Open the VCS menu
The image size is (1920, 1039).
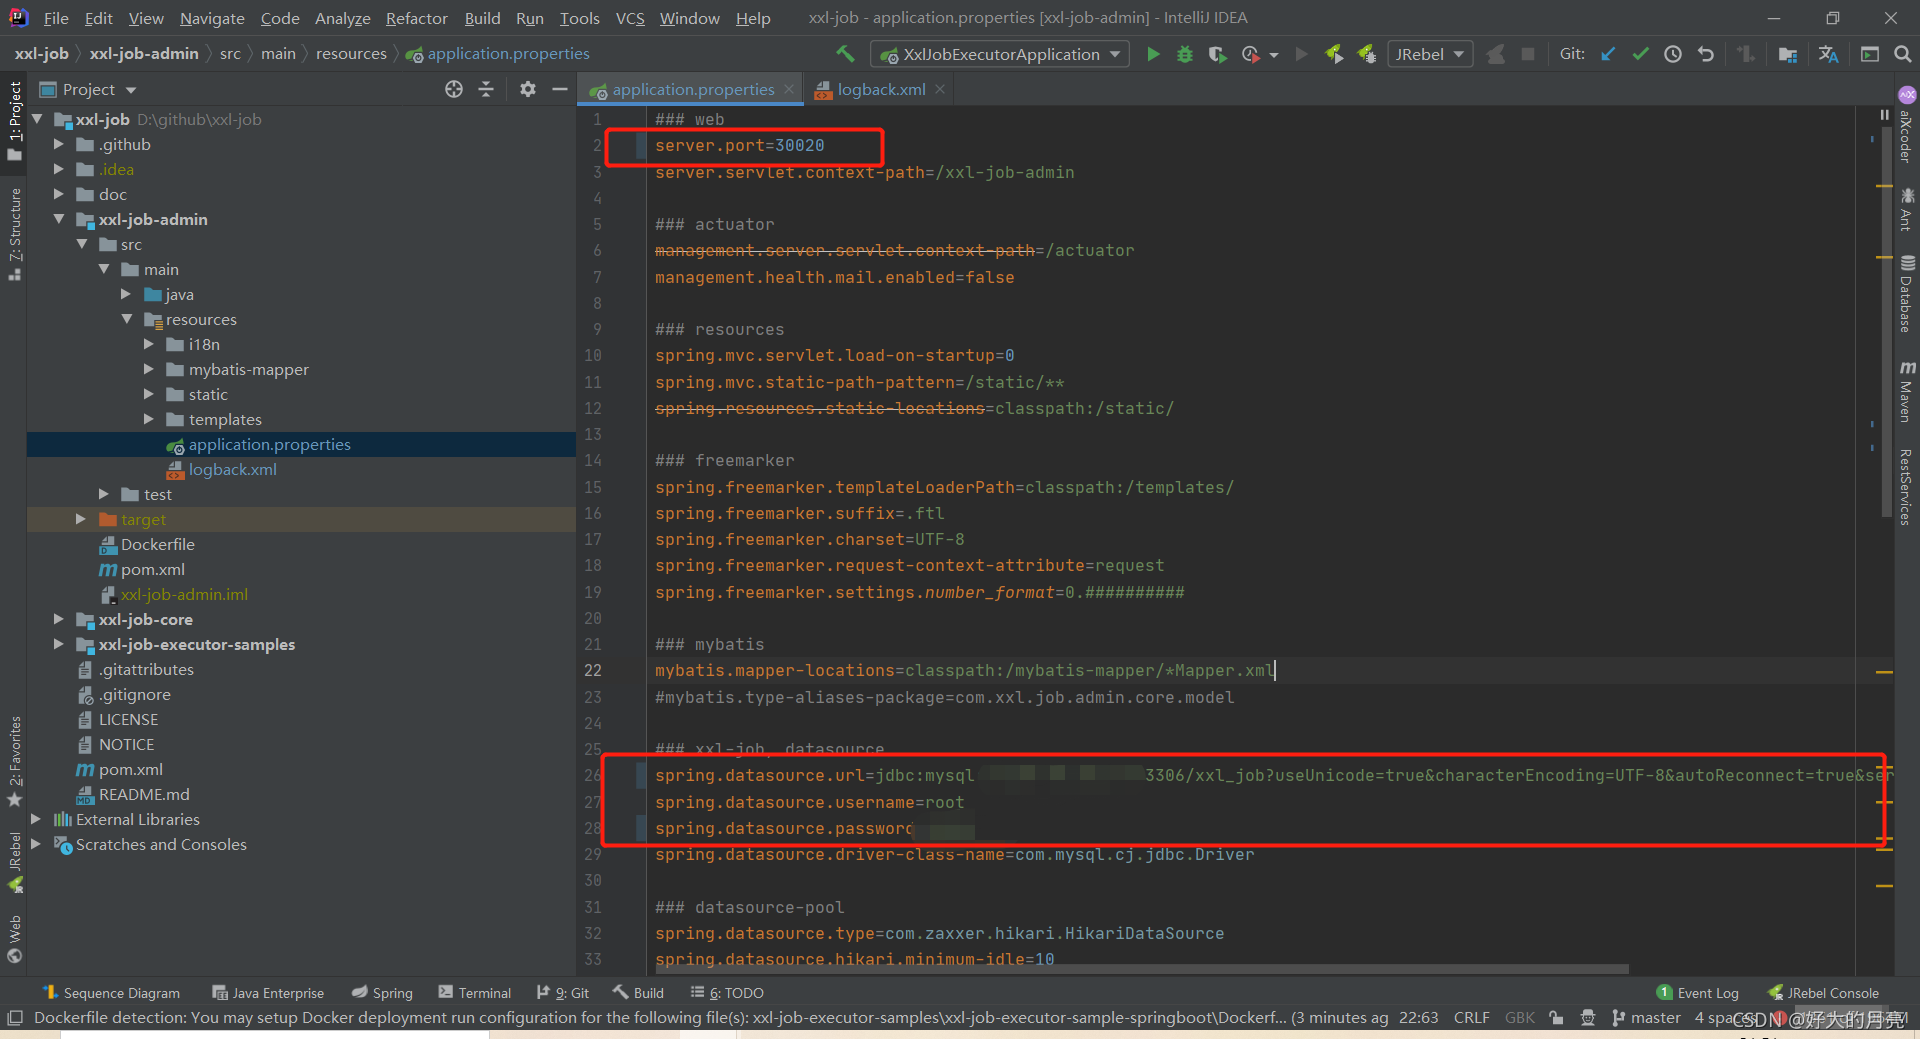coord(630,18)
